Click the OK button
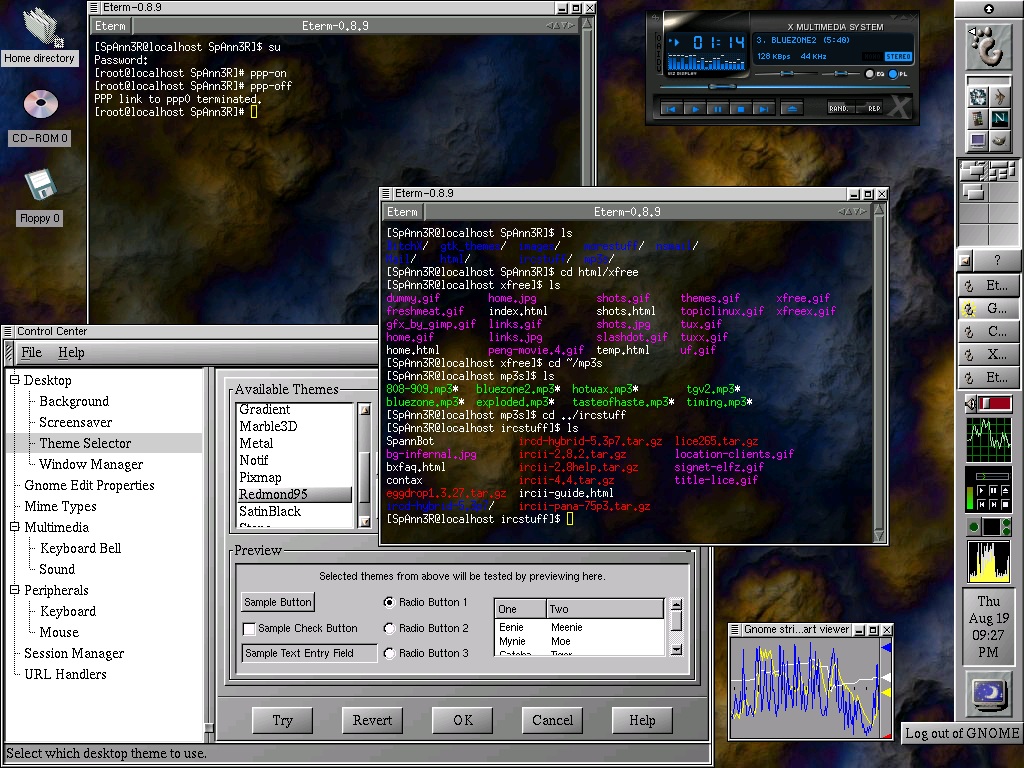This screenshot has height=768, width=1024. 462,720
